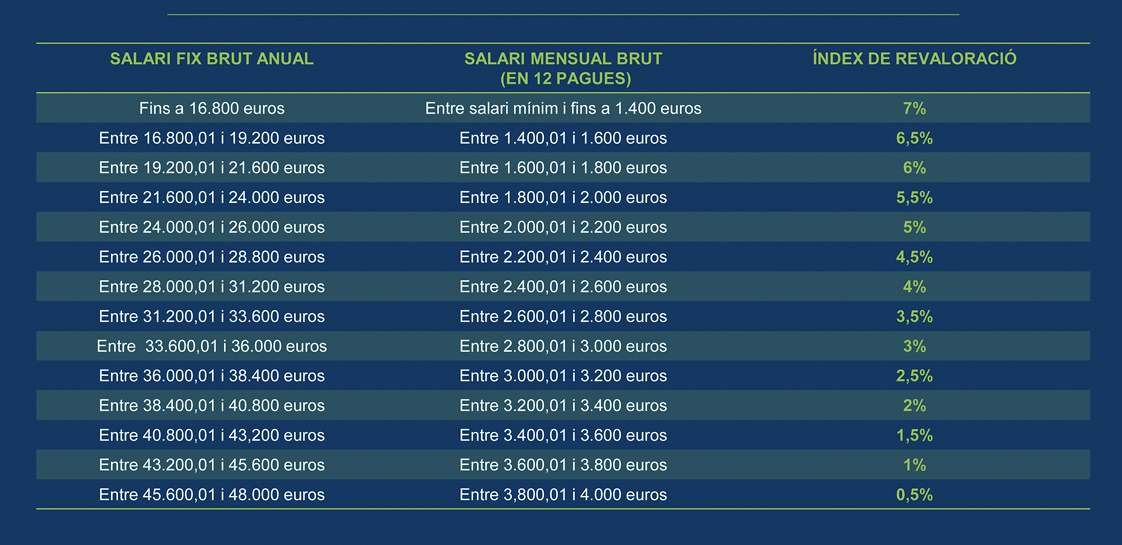Select "Entre 31.200,01 i 33.600 euros" cell
1122x545 pixels.
click(x=212, y=317)
